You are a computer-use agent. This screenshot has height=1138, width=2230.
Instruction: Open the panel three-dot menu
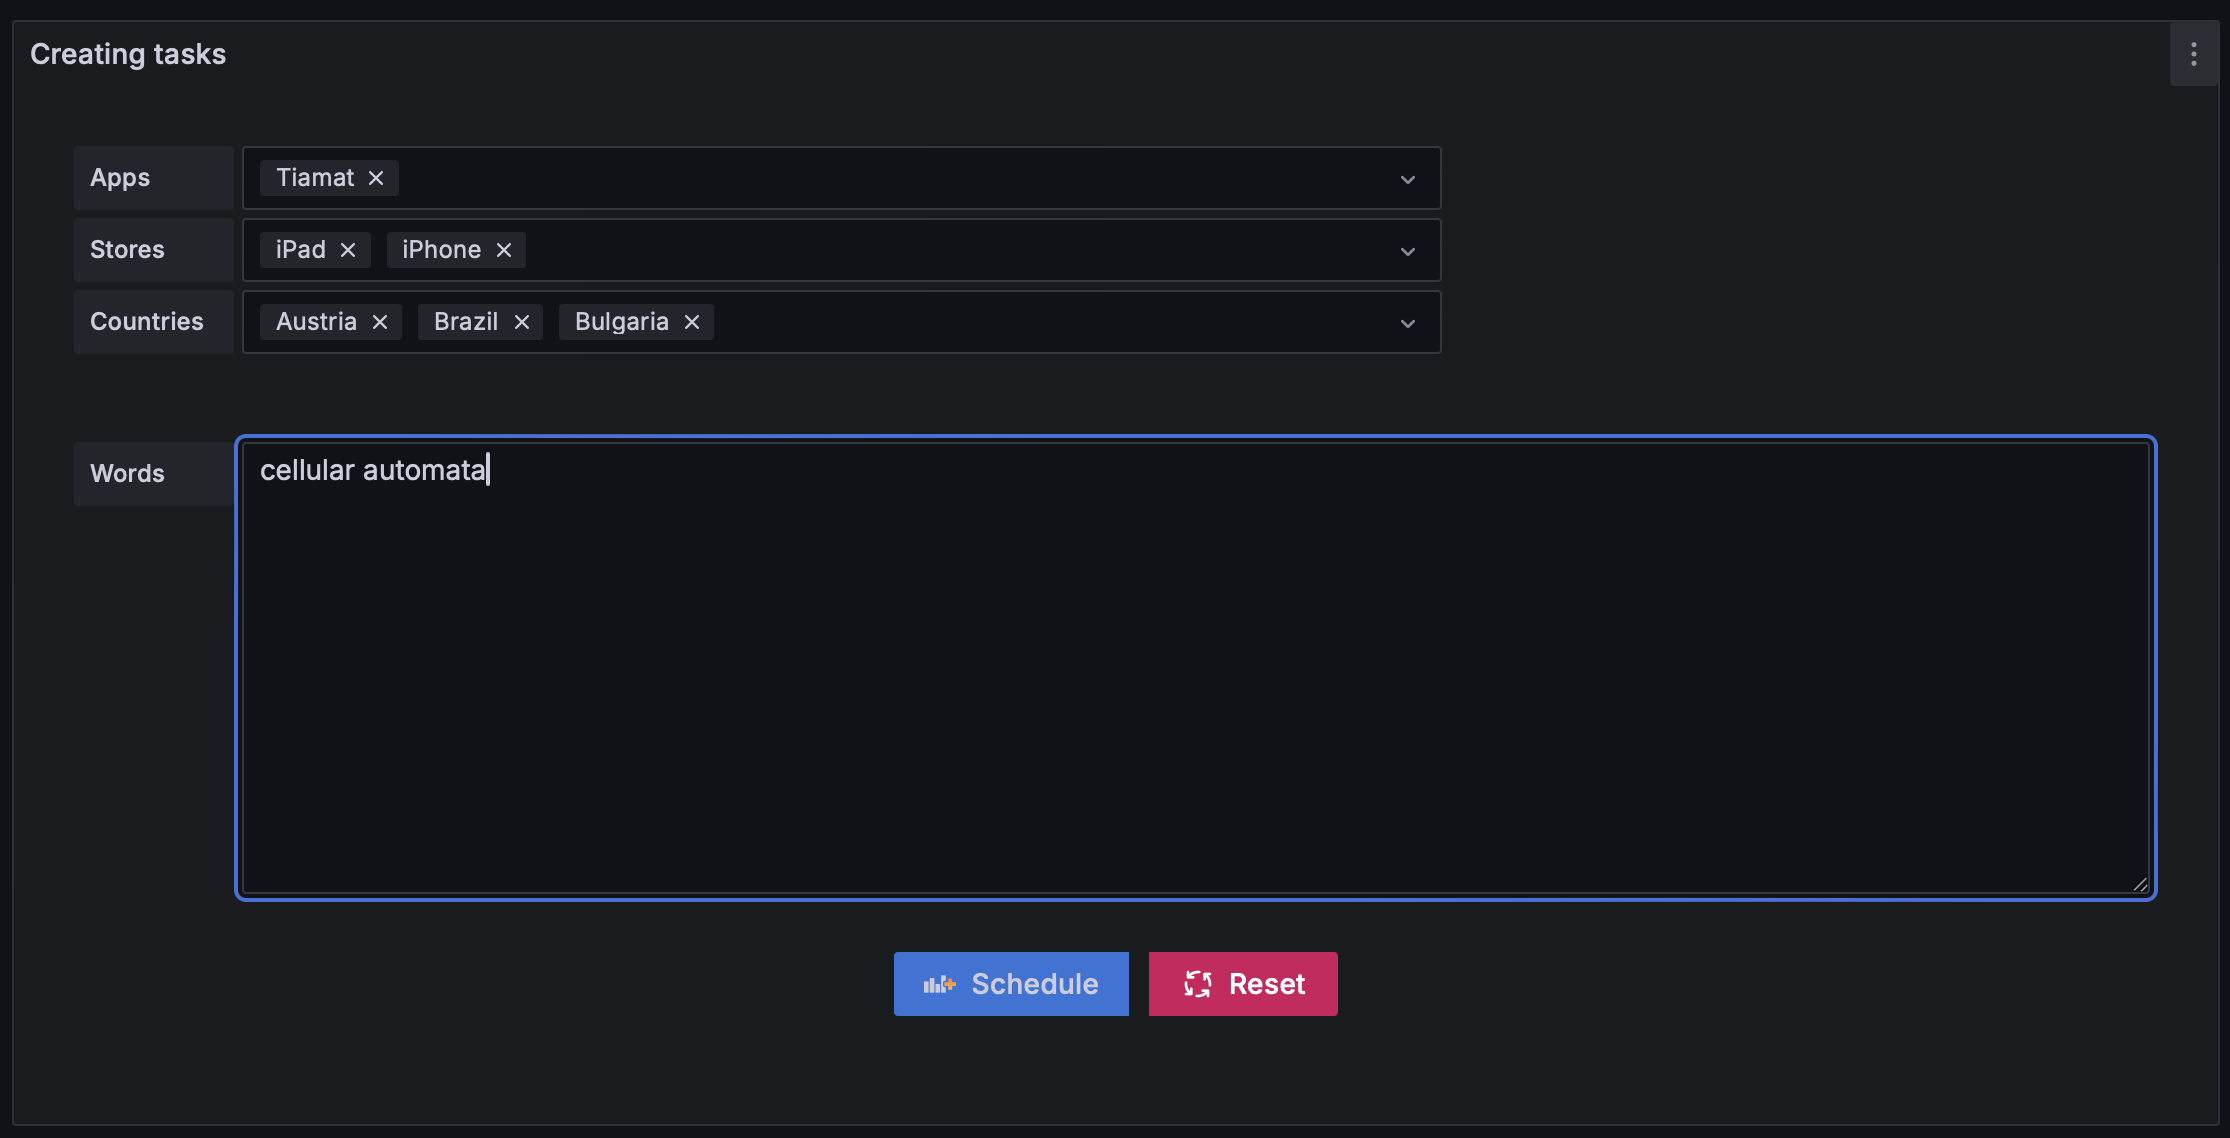pyautogui.click(x=2194, y=54)
